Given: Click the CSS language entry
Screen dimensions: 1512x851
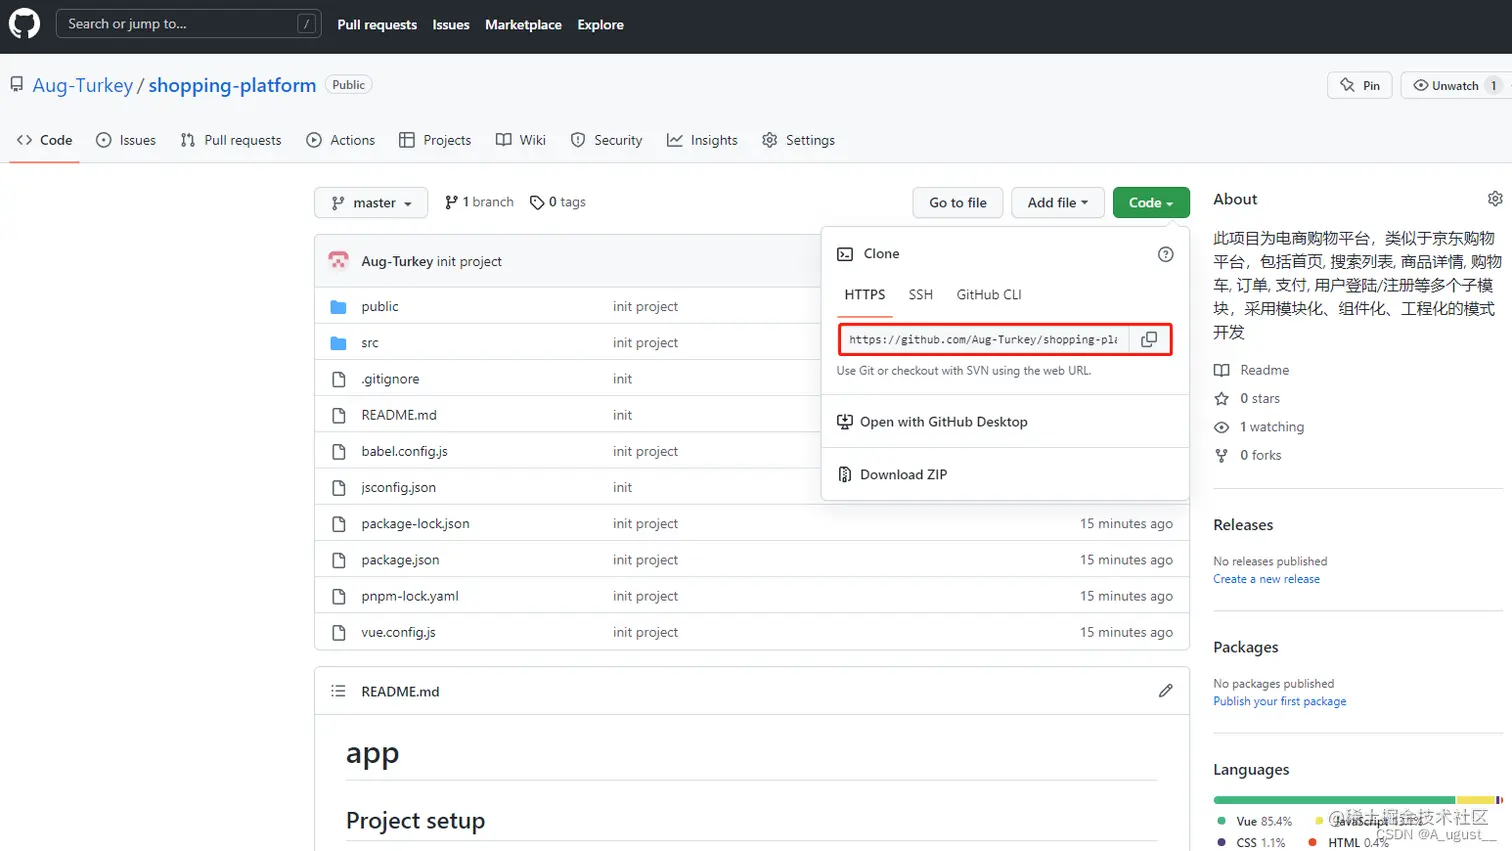Looking at the screenshot, I should (x=1251, y=843).
